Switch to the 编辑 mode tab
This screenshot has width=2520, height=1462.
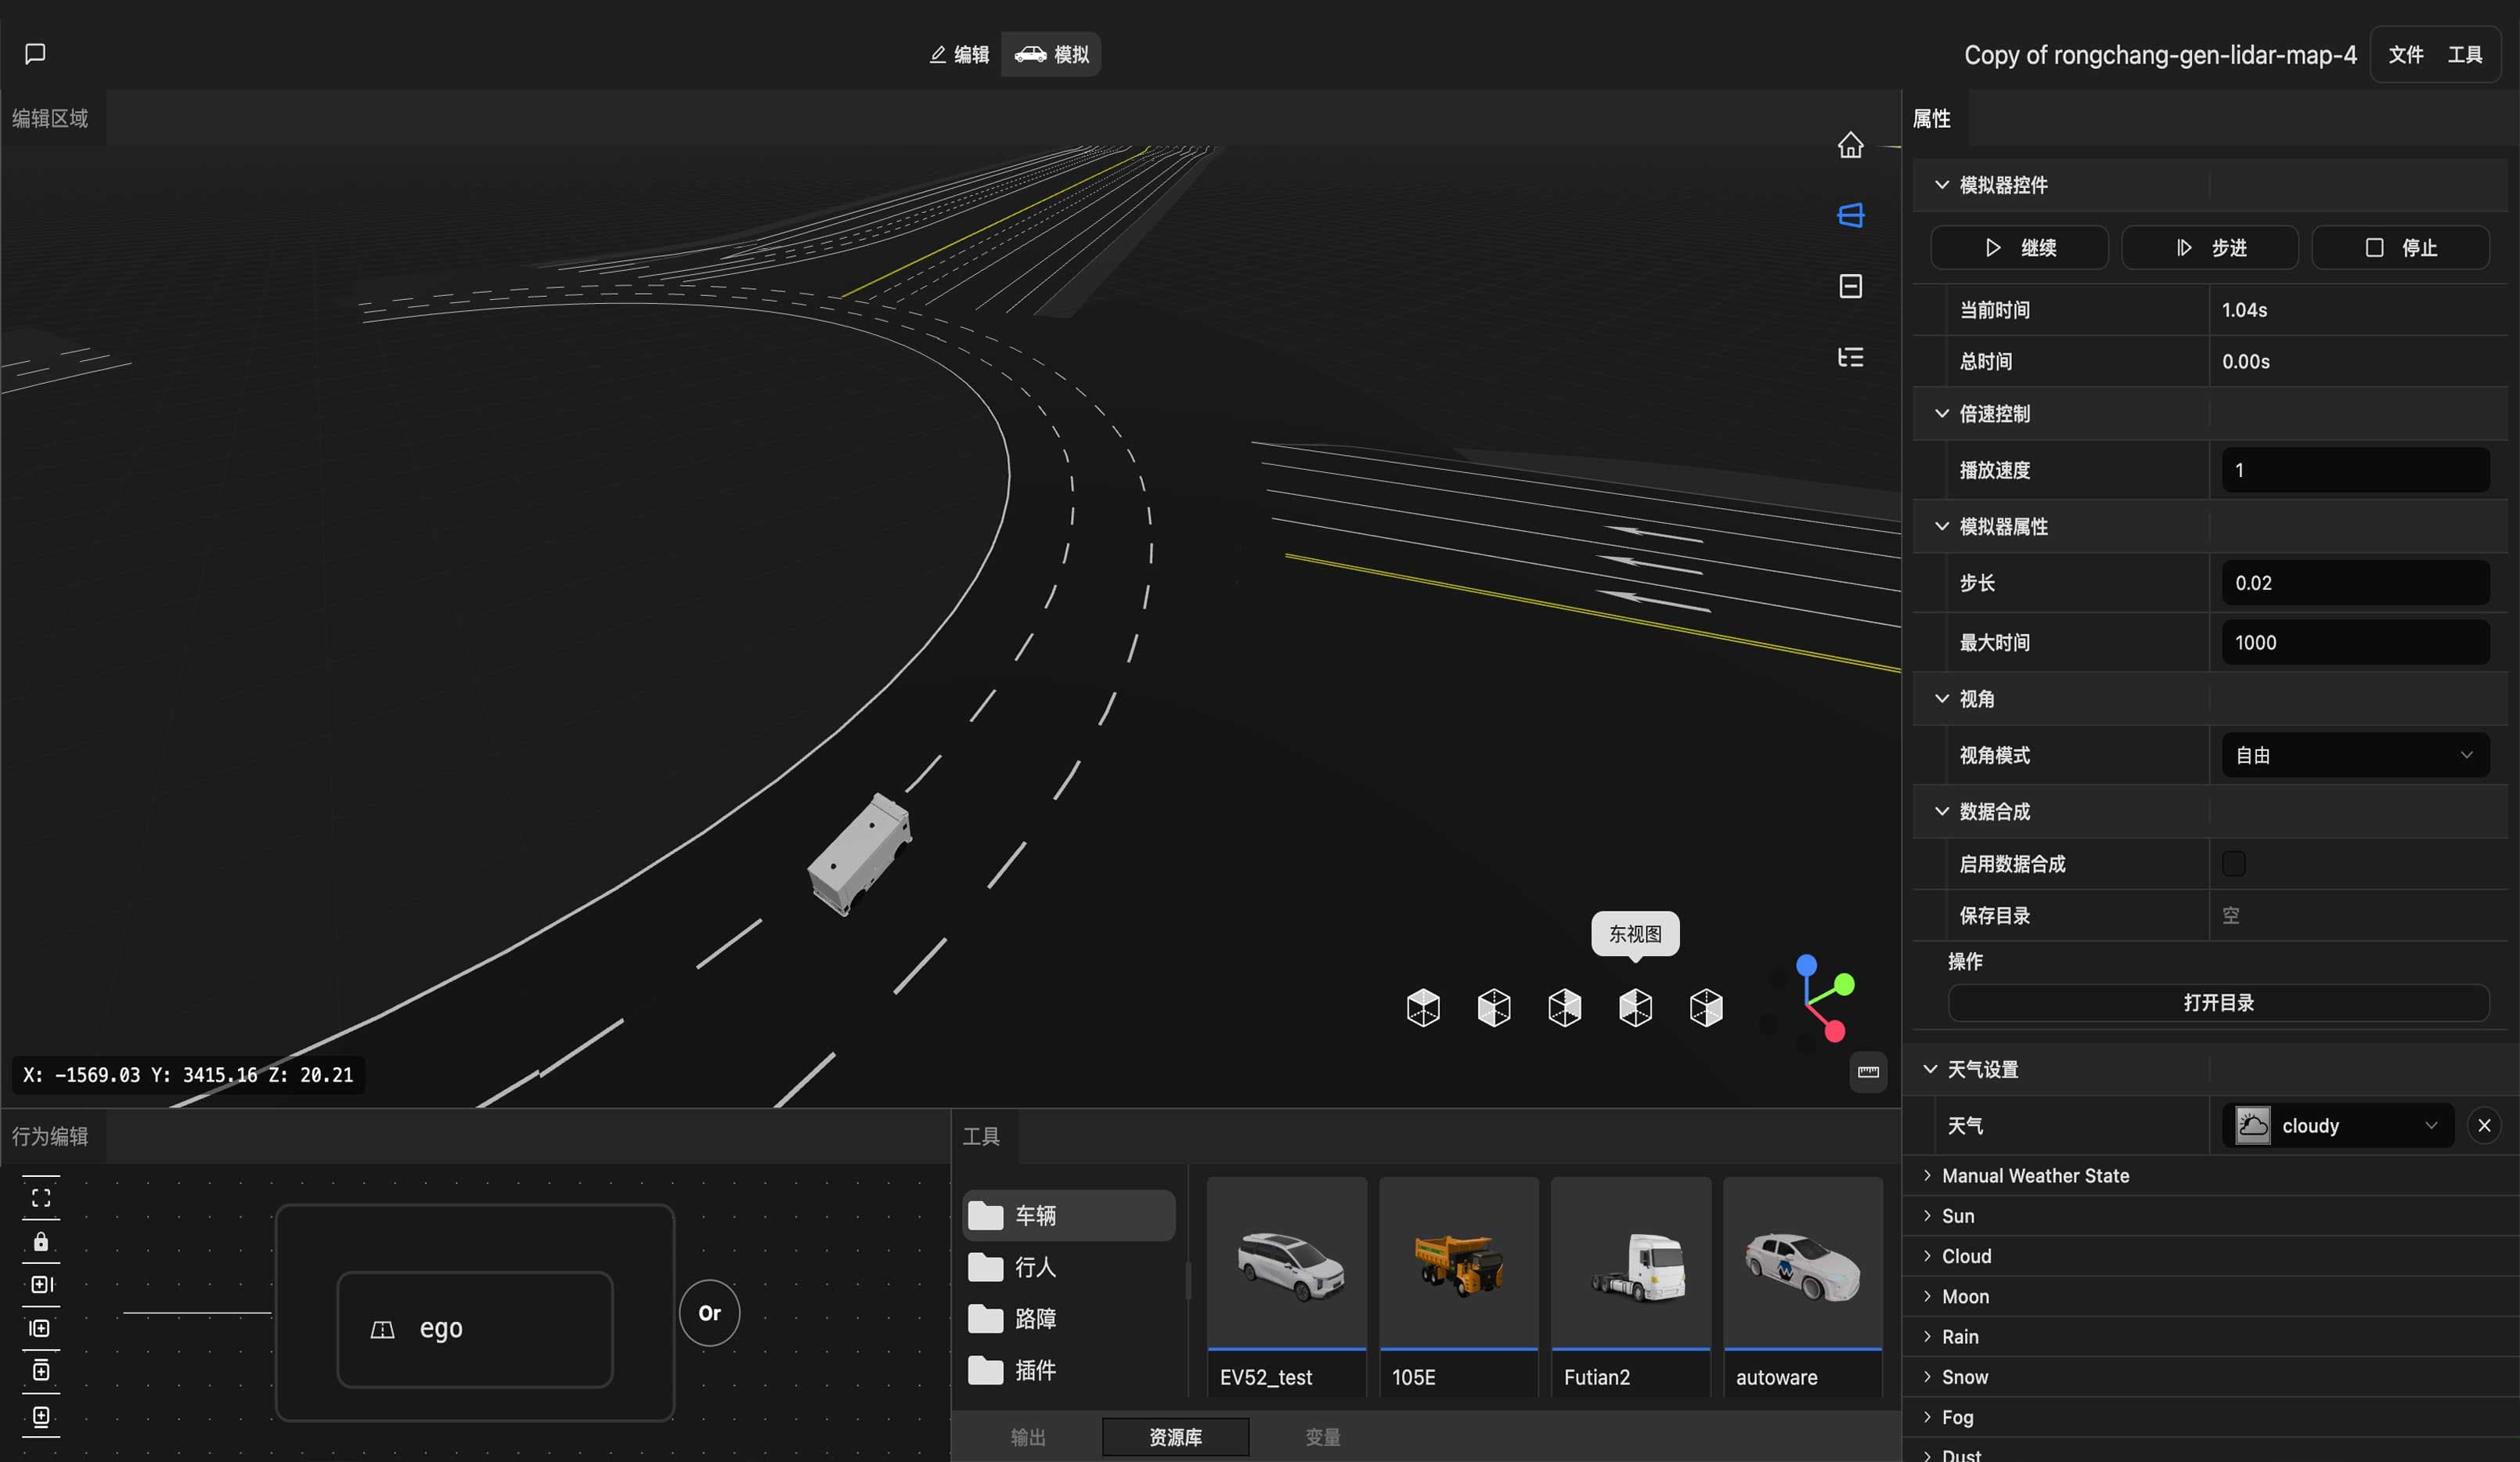[x=958, y=54]
